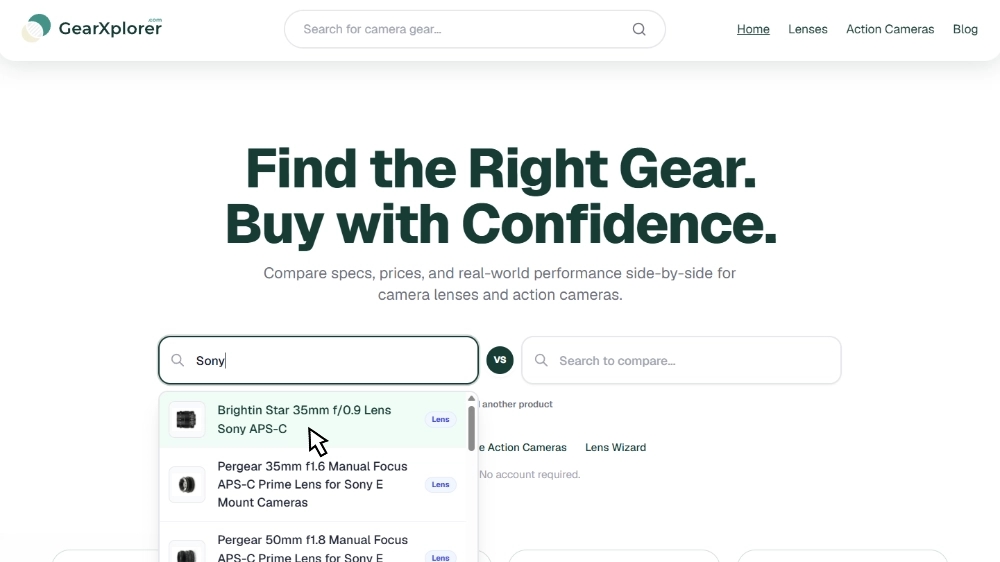Click the partially hidden Action Cameras link below search
Image resolution: width=1000 pixels, height=562 pixels.
(523, 448)
